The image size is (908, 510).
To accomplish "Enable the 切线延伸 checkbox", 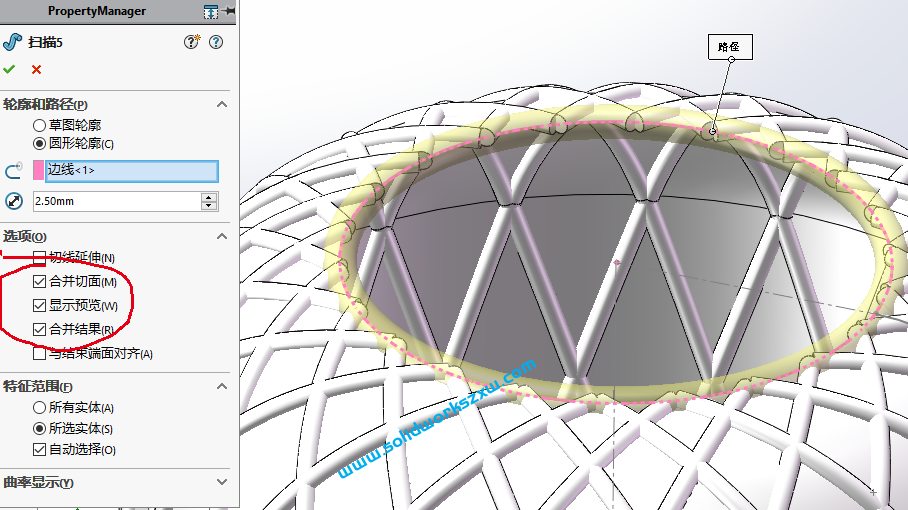I will click(x=39, y=257).
